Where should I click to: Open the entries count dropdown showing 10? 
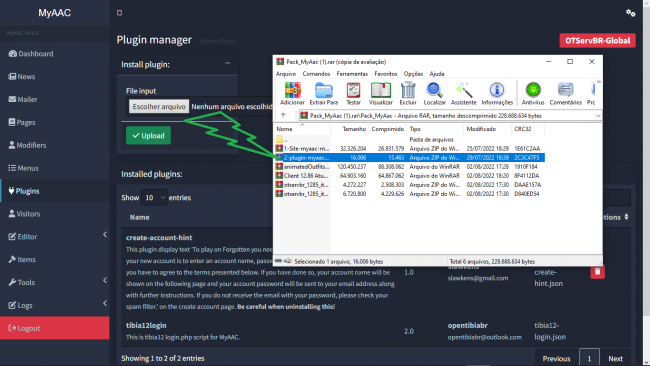[154, 198]
